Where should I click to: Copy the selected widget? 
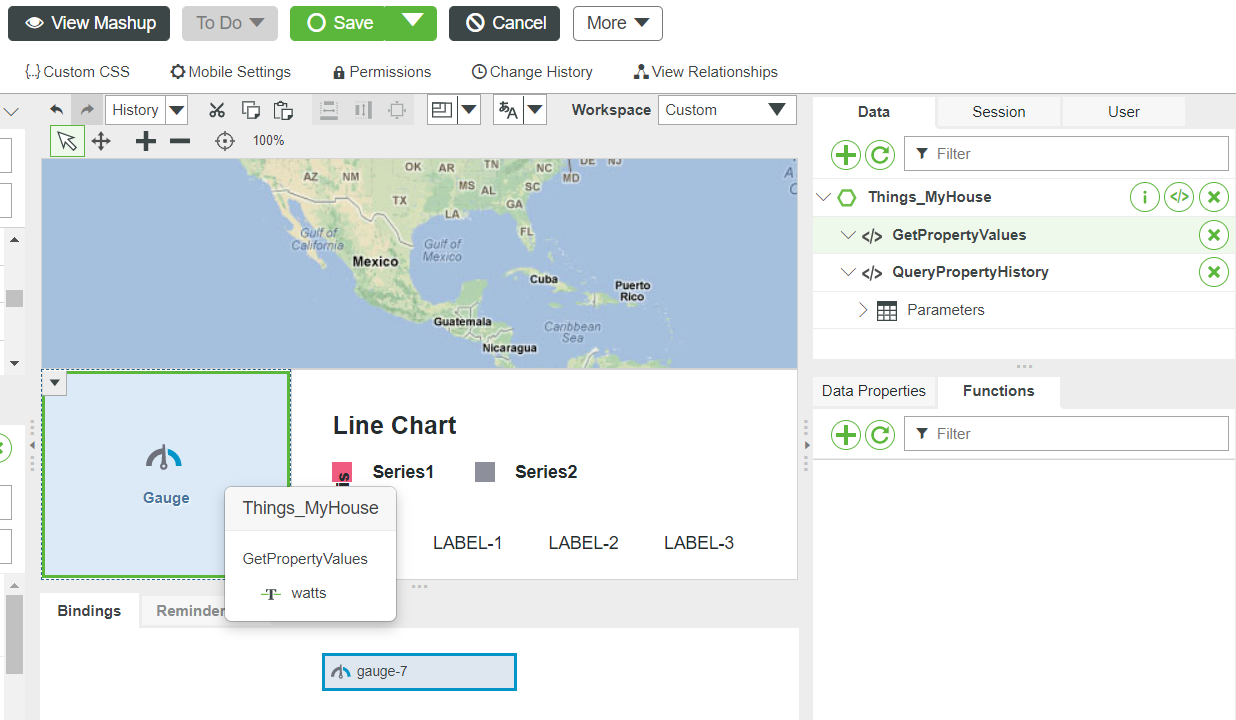click(250, 109)
